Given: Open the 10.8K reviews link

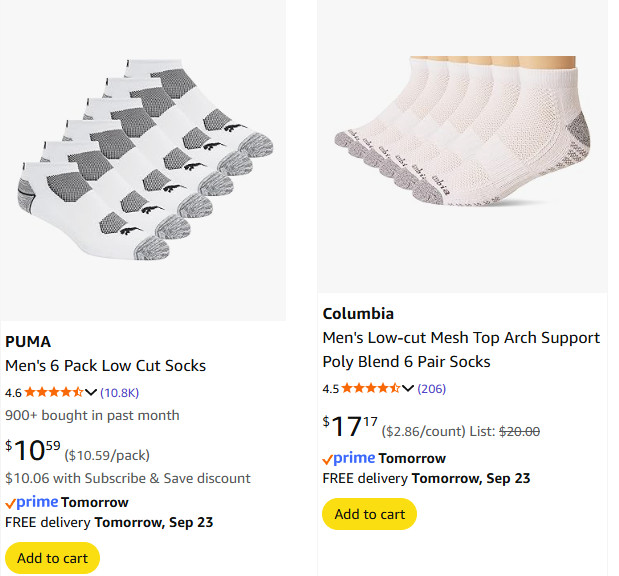Looking at the screenshot, I should pyautogui.click(x=119, y=392).
